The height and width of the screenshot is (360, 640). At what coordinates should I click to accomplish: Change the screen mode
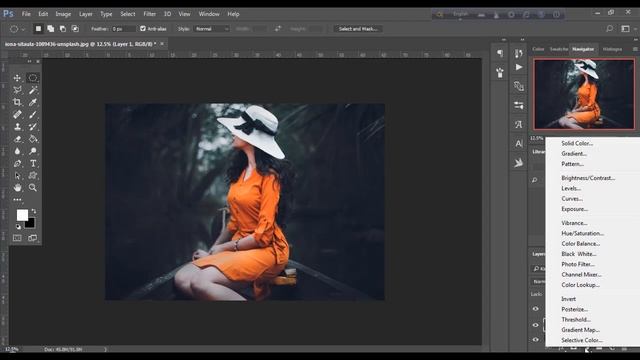pos(33,238)
